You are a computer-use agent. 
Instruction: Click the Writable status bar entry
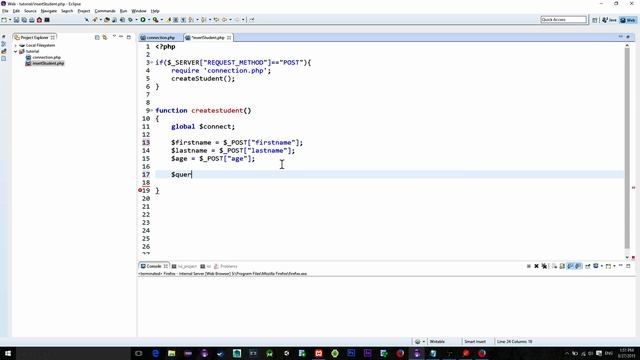click(x=437, y=341)
